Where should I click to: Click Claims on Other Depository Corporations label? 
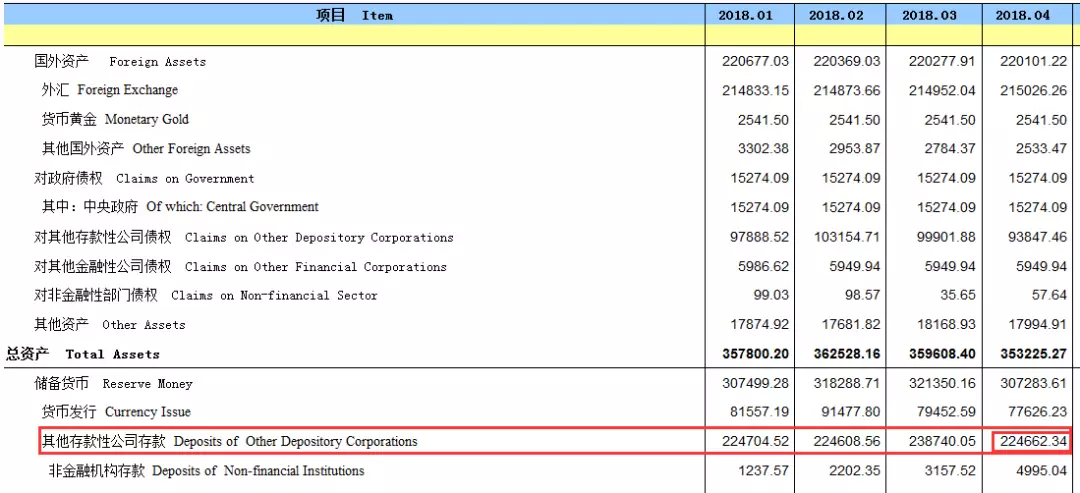tap(244, 238)
